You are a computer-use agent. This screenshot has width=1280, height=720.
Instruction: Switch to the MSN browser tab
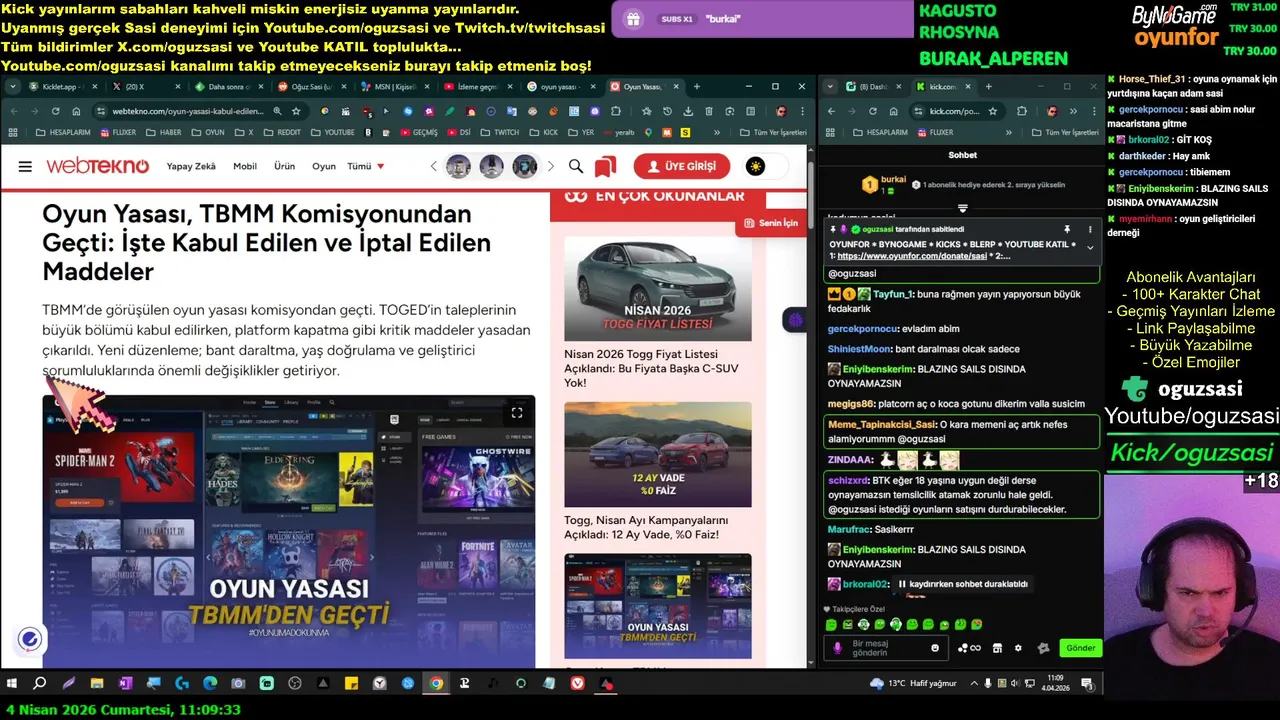tap(397, 87)
